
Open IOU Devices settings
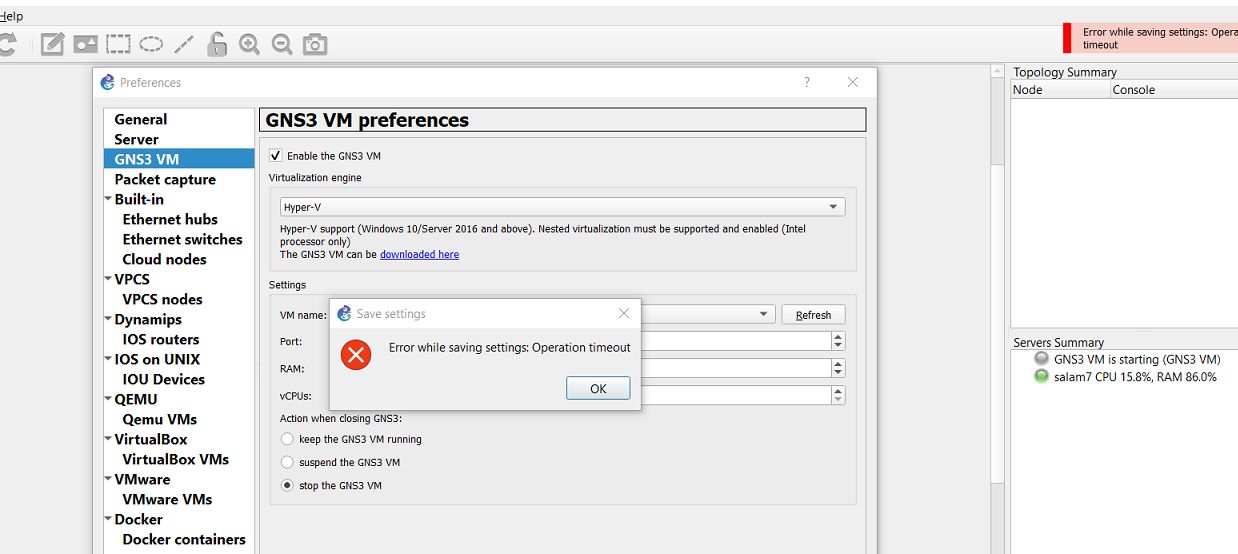163,379
